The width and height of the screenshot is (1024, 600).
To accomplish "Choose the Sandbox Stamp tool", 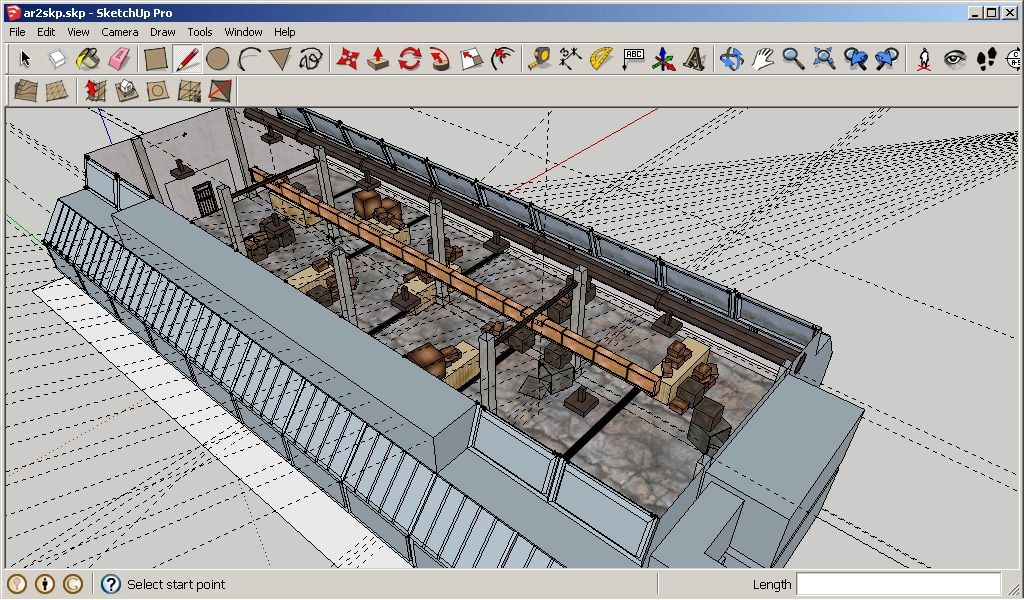I will coord(127,90).
